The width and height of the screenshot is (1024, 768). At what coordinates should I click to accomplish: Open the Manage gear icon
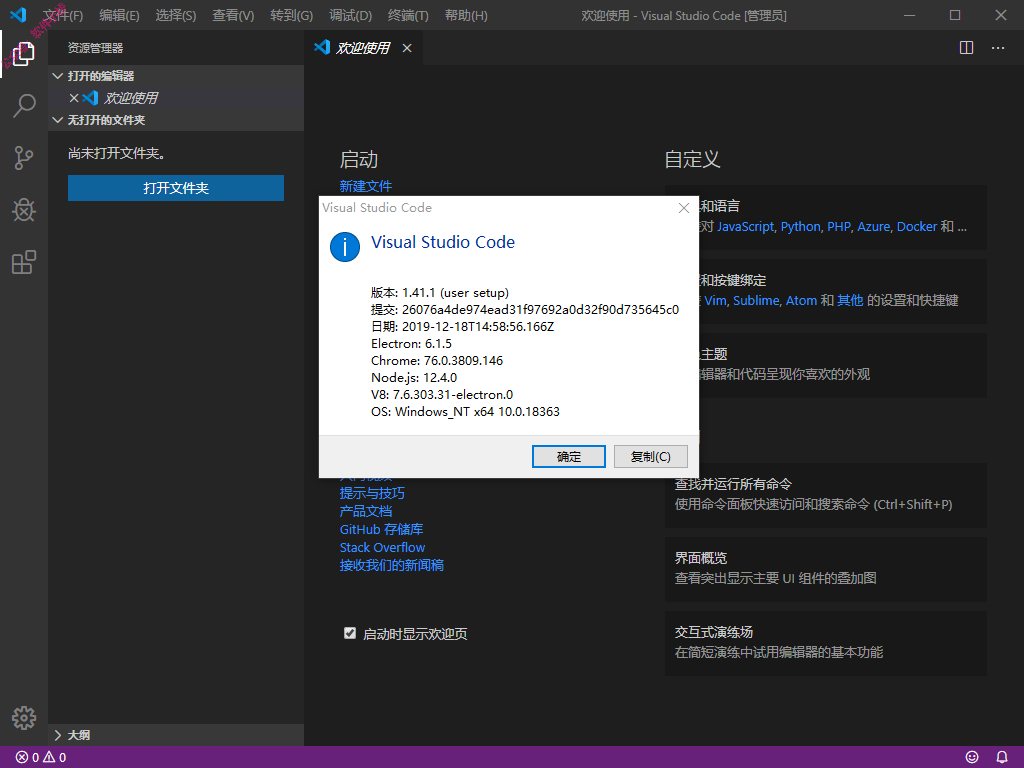pyautogui.click(x=24, y=718)
